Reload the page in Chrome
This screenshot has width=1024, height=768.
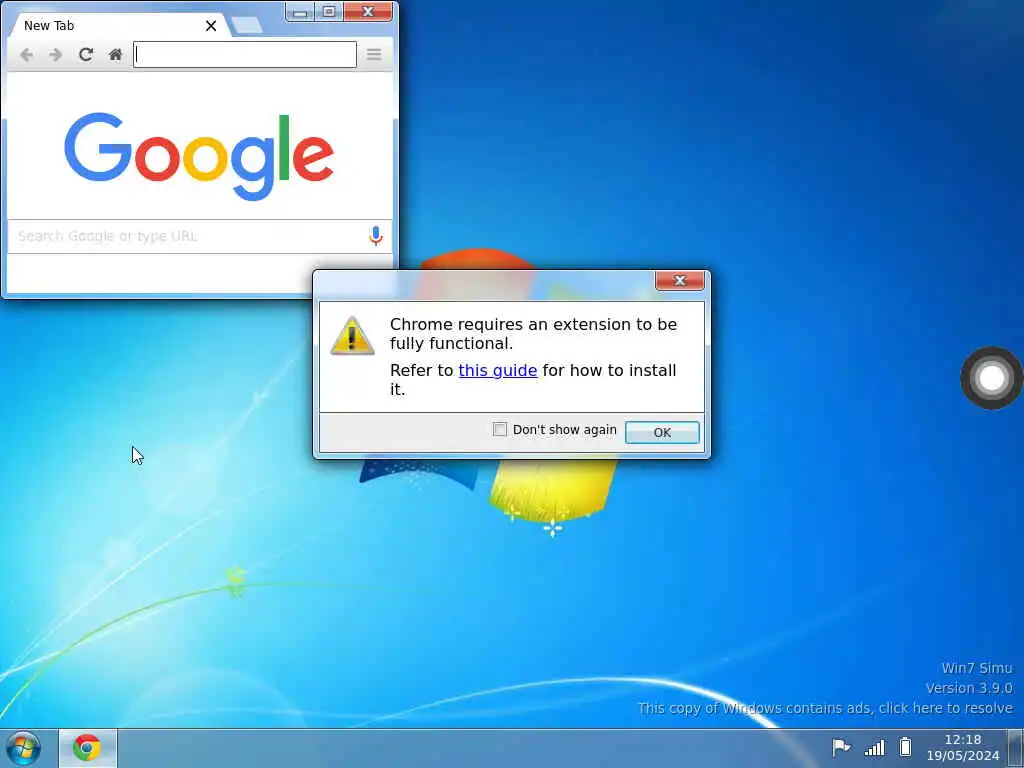pyautogui.click(x=86, y=55)
